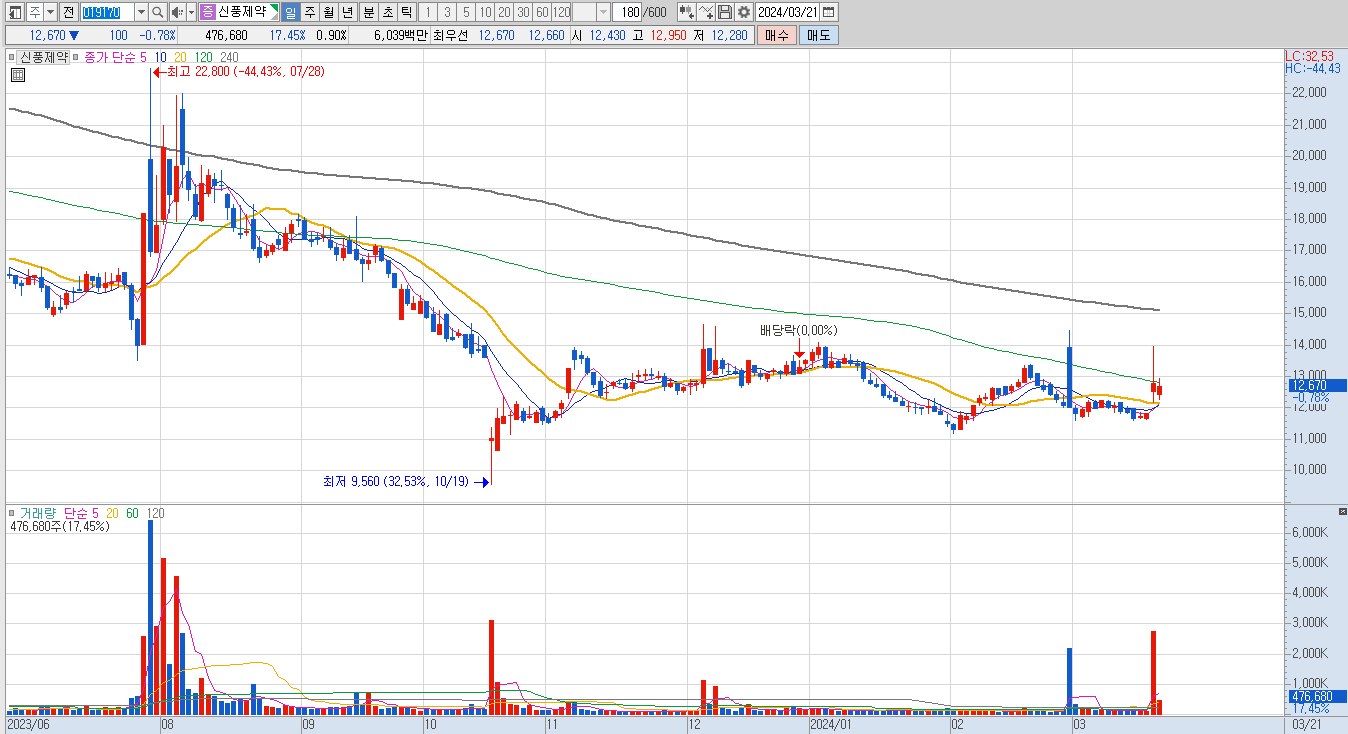
Task: Click the 03/21 date label at axis end
Action: coord(1307,723)
